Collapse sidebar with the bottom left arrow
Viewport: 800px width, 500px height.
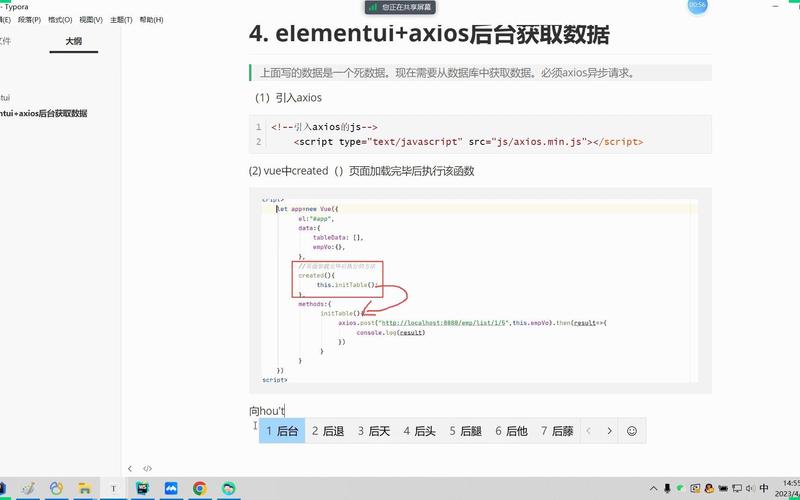130,468
